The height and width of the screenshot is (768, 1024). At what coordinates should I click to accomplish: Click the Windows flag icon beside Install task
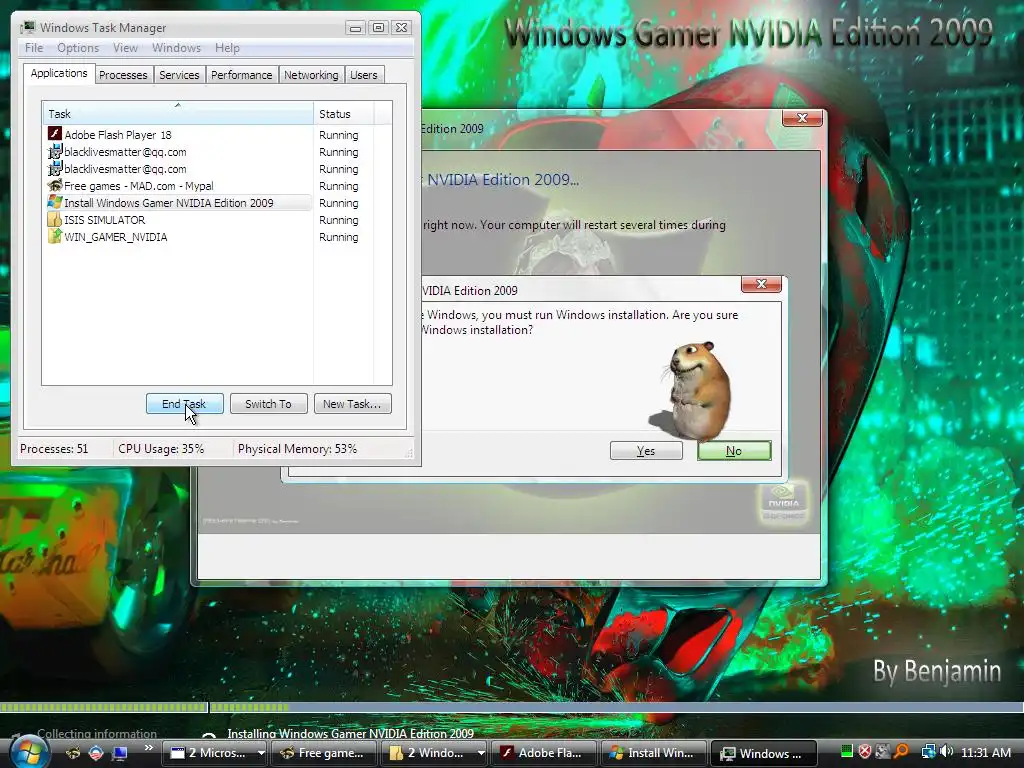click(55, 202)
